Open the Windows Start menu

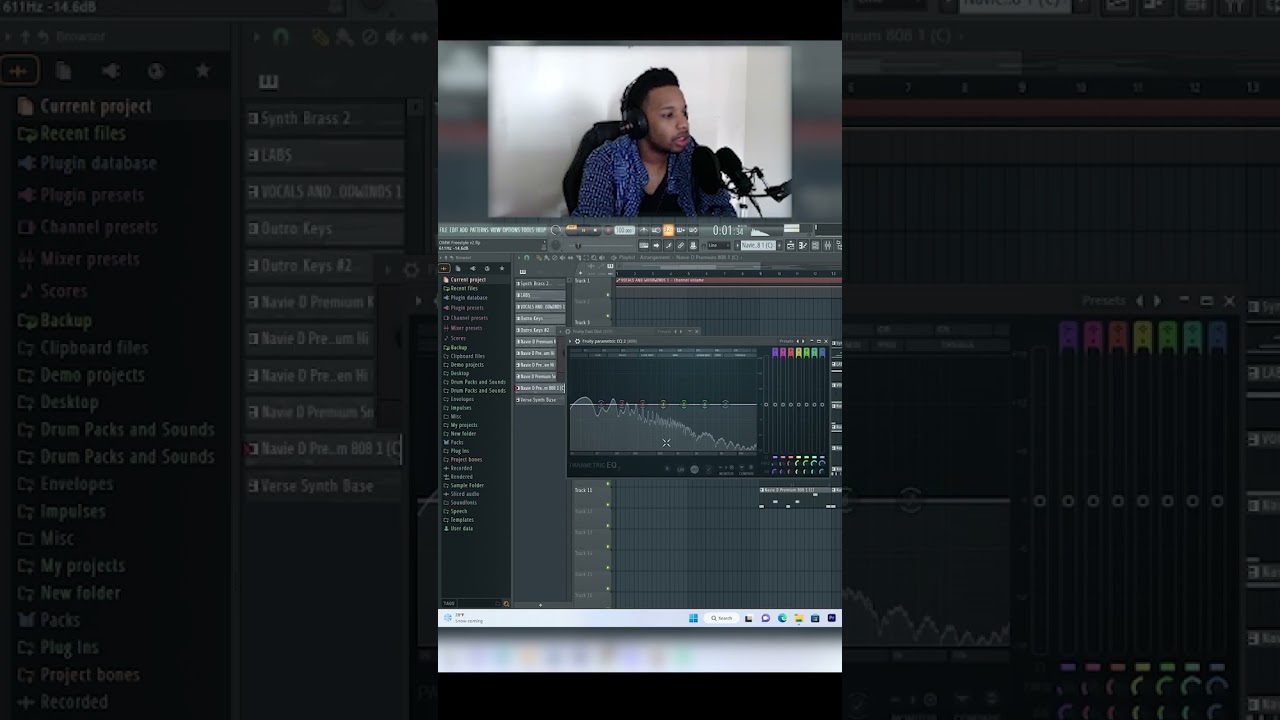click(693, 618)
